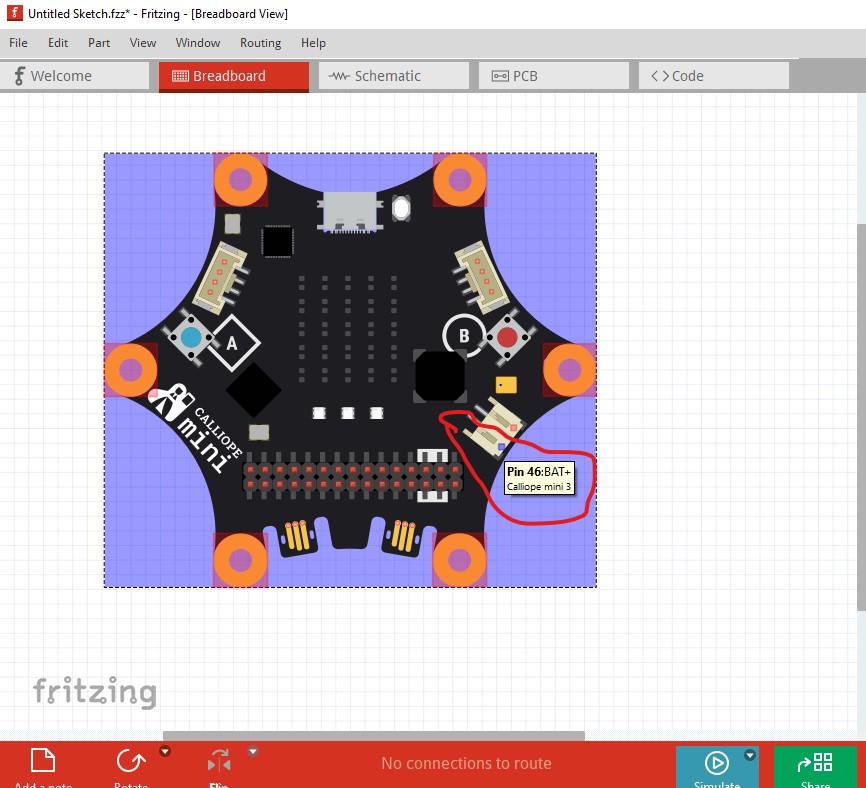Switch to the Welcome tab
This screenshot has height=788, width=866.
coord(75,76)
